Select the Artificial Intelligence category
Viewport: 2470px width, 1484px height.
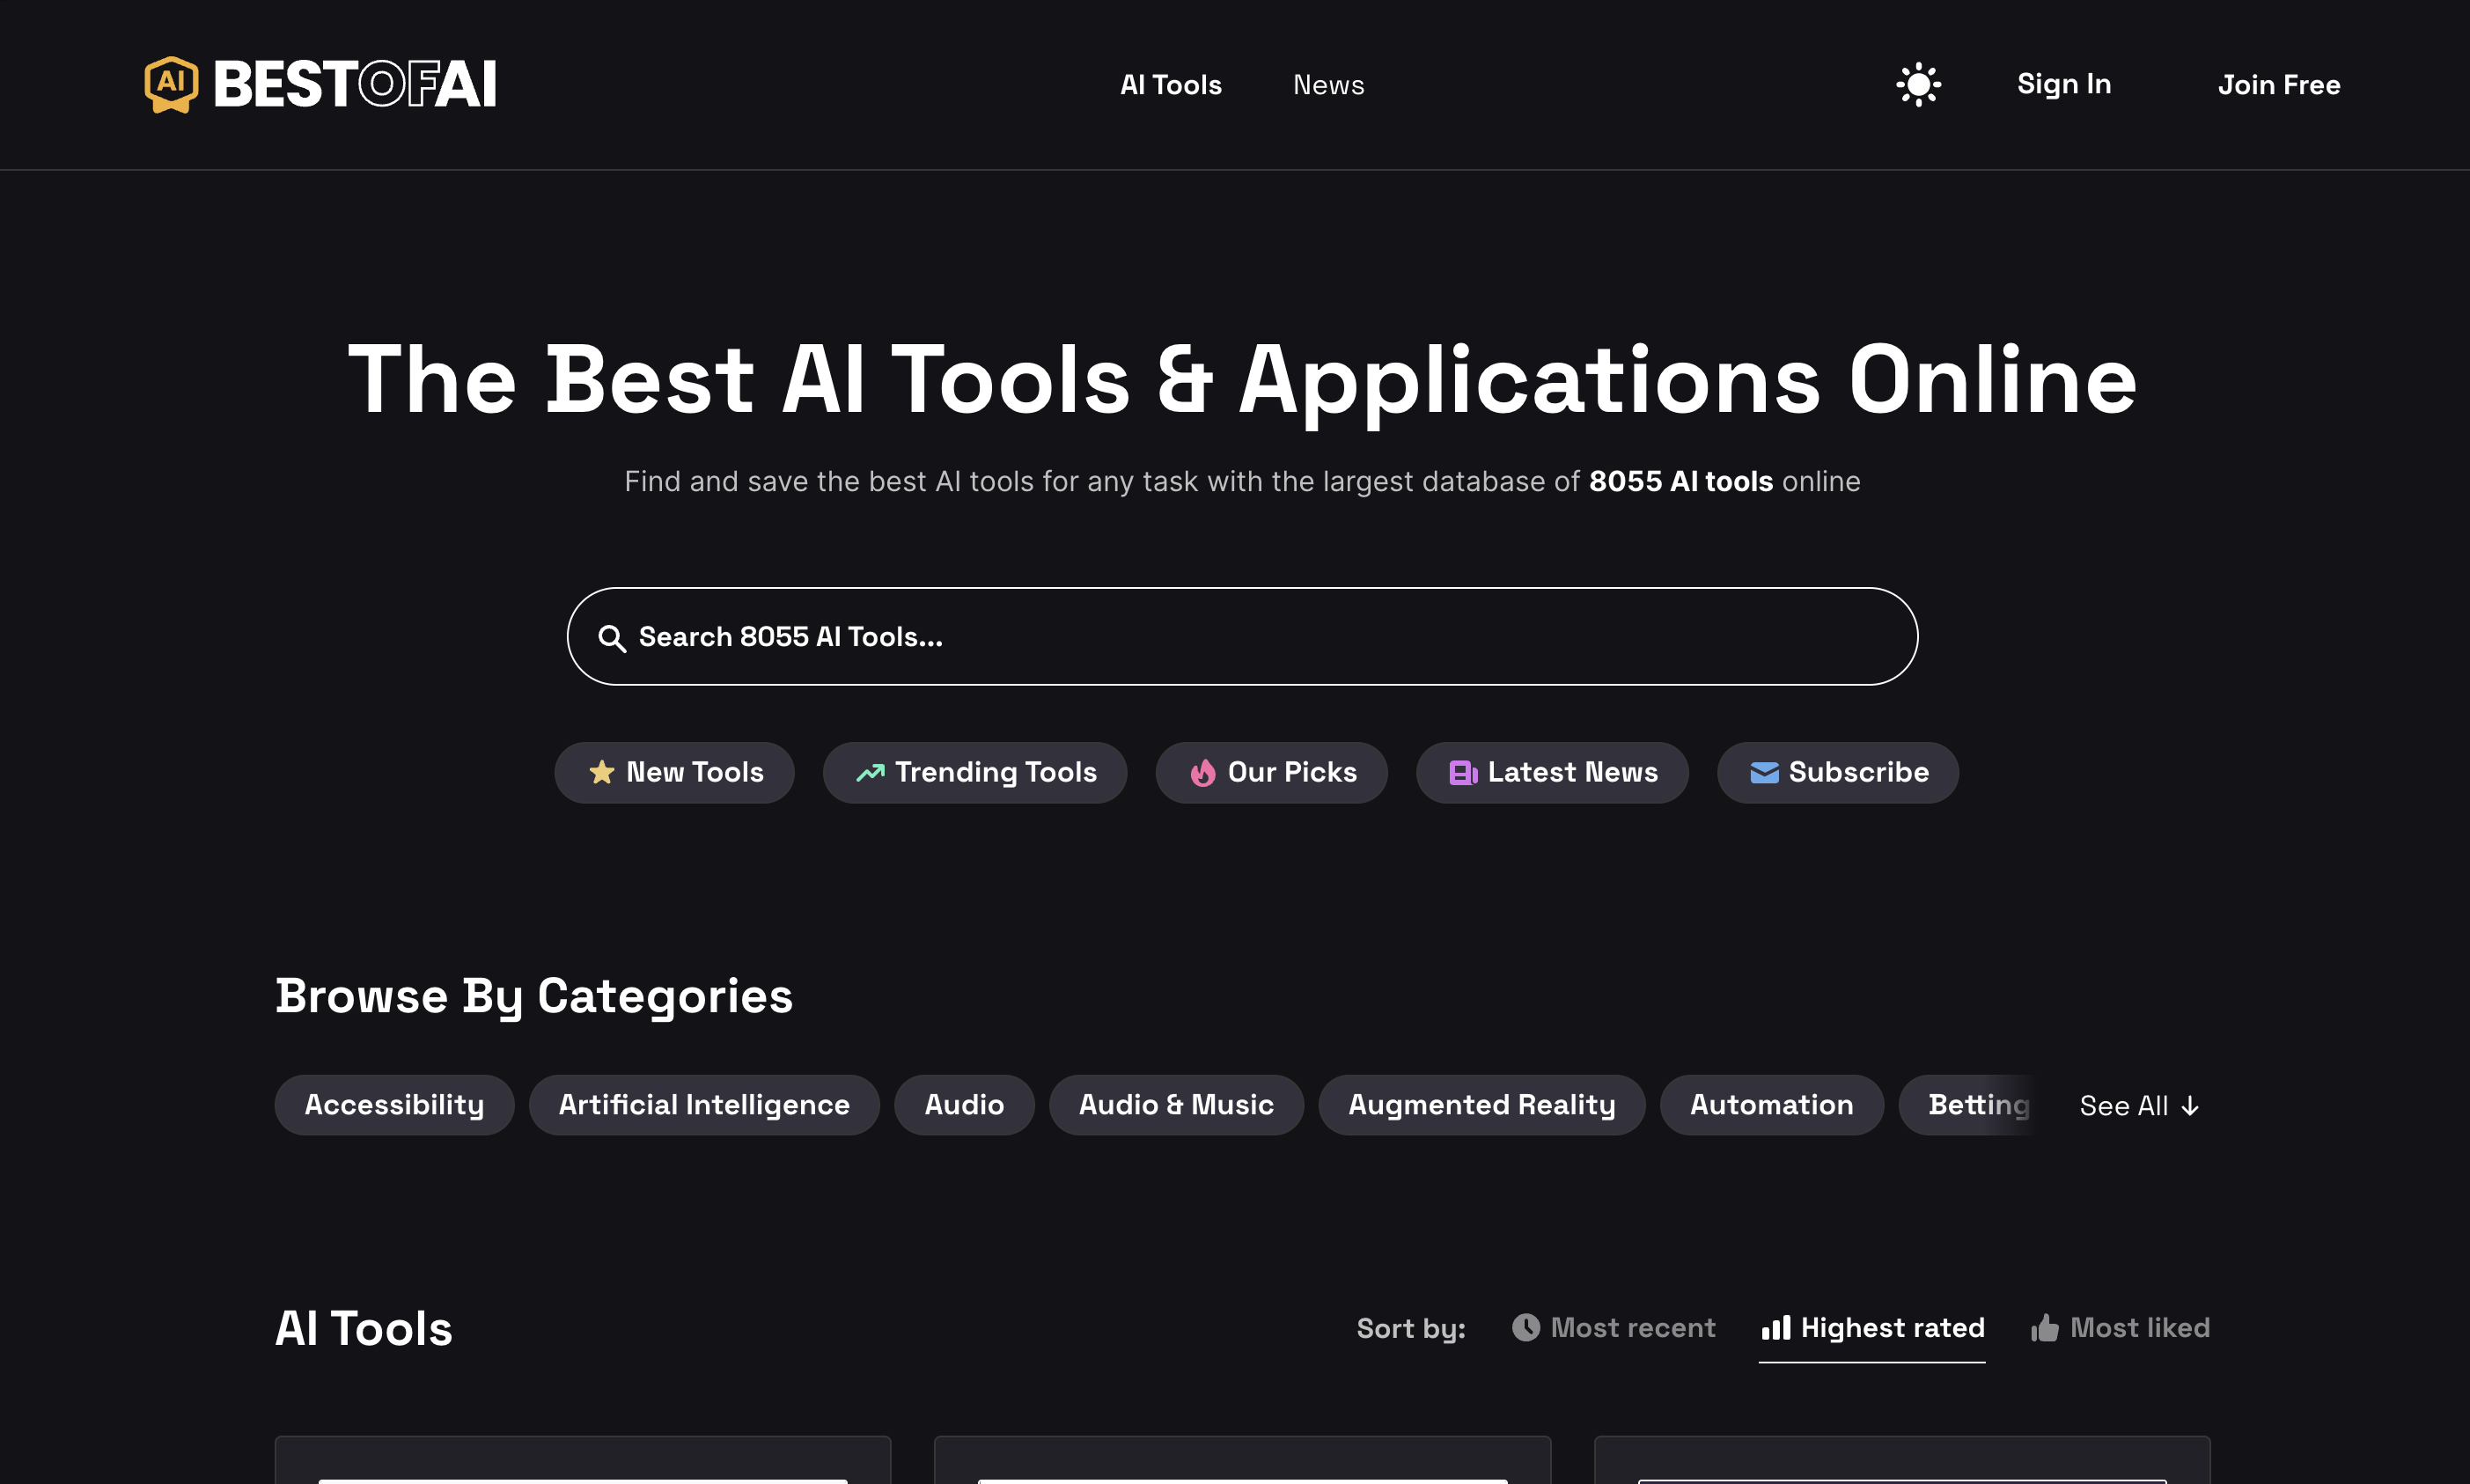(704, 1105)
